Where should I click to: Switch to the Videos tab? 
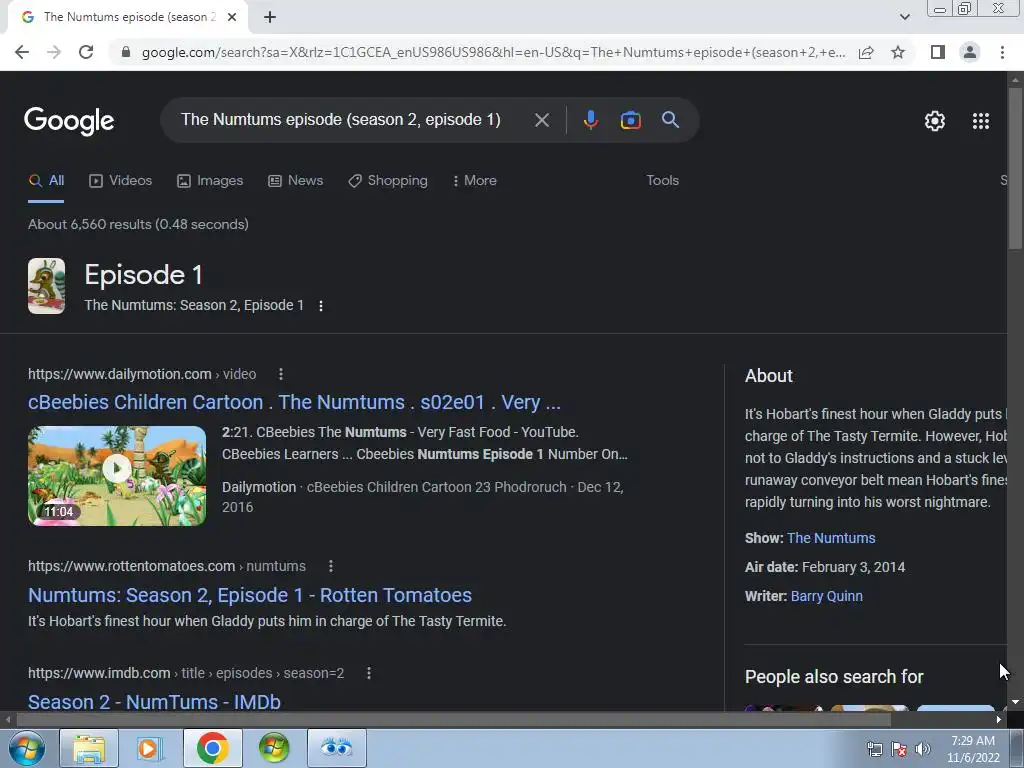click(x=120, y=181)
